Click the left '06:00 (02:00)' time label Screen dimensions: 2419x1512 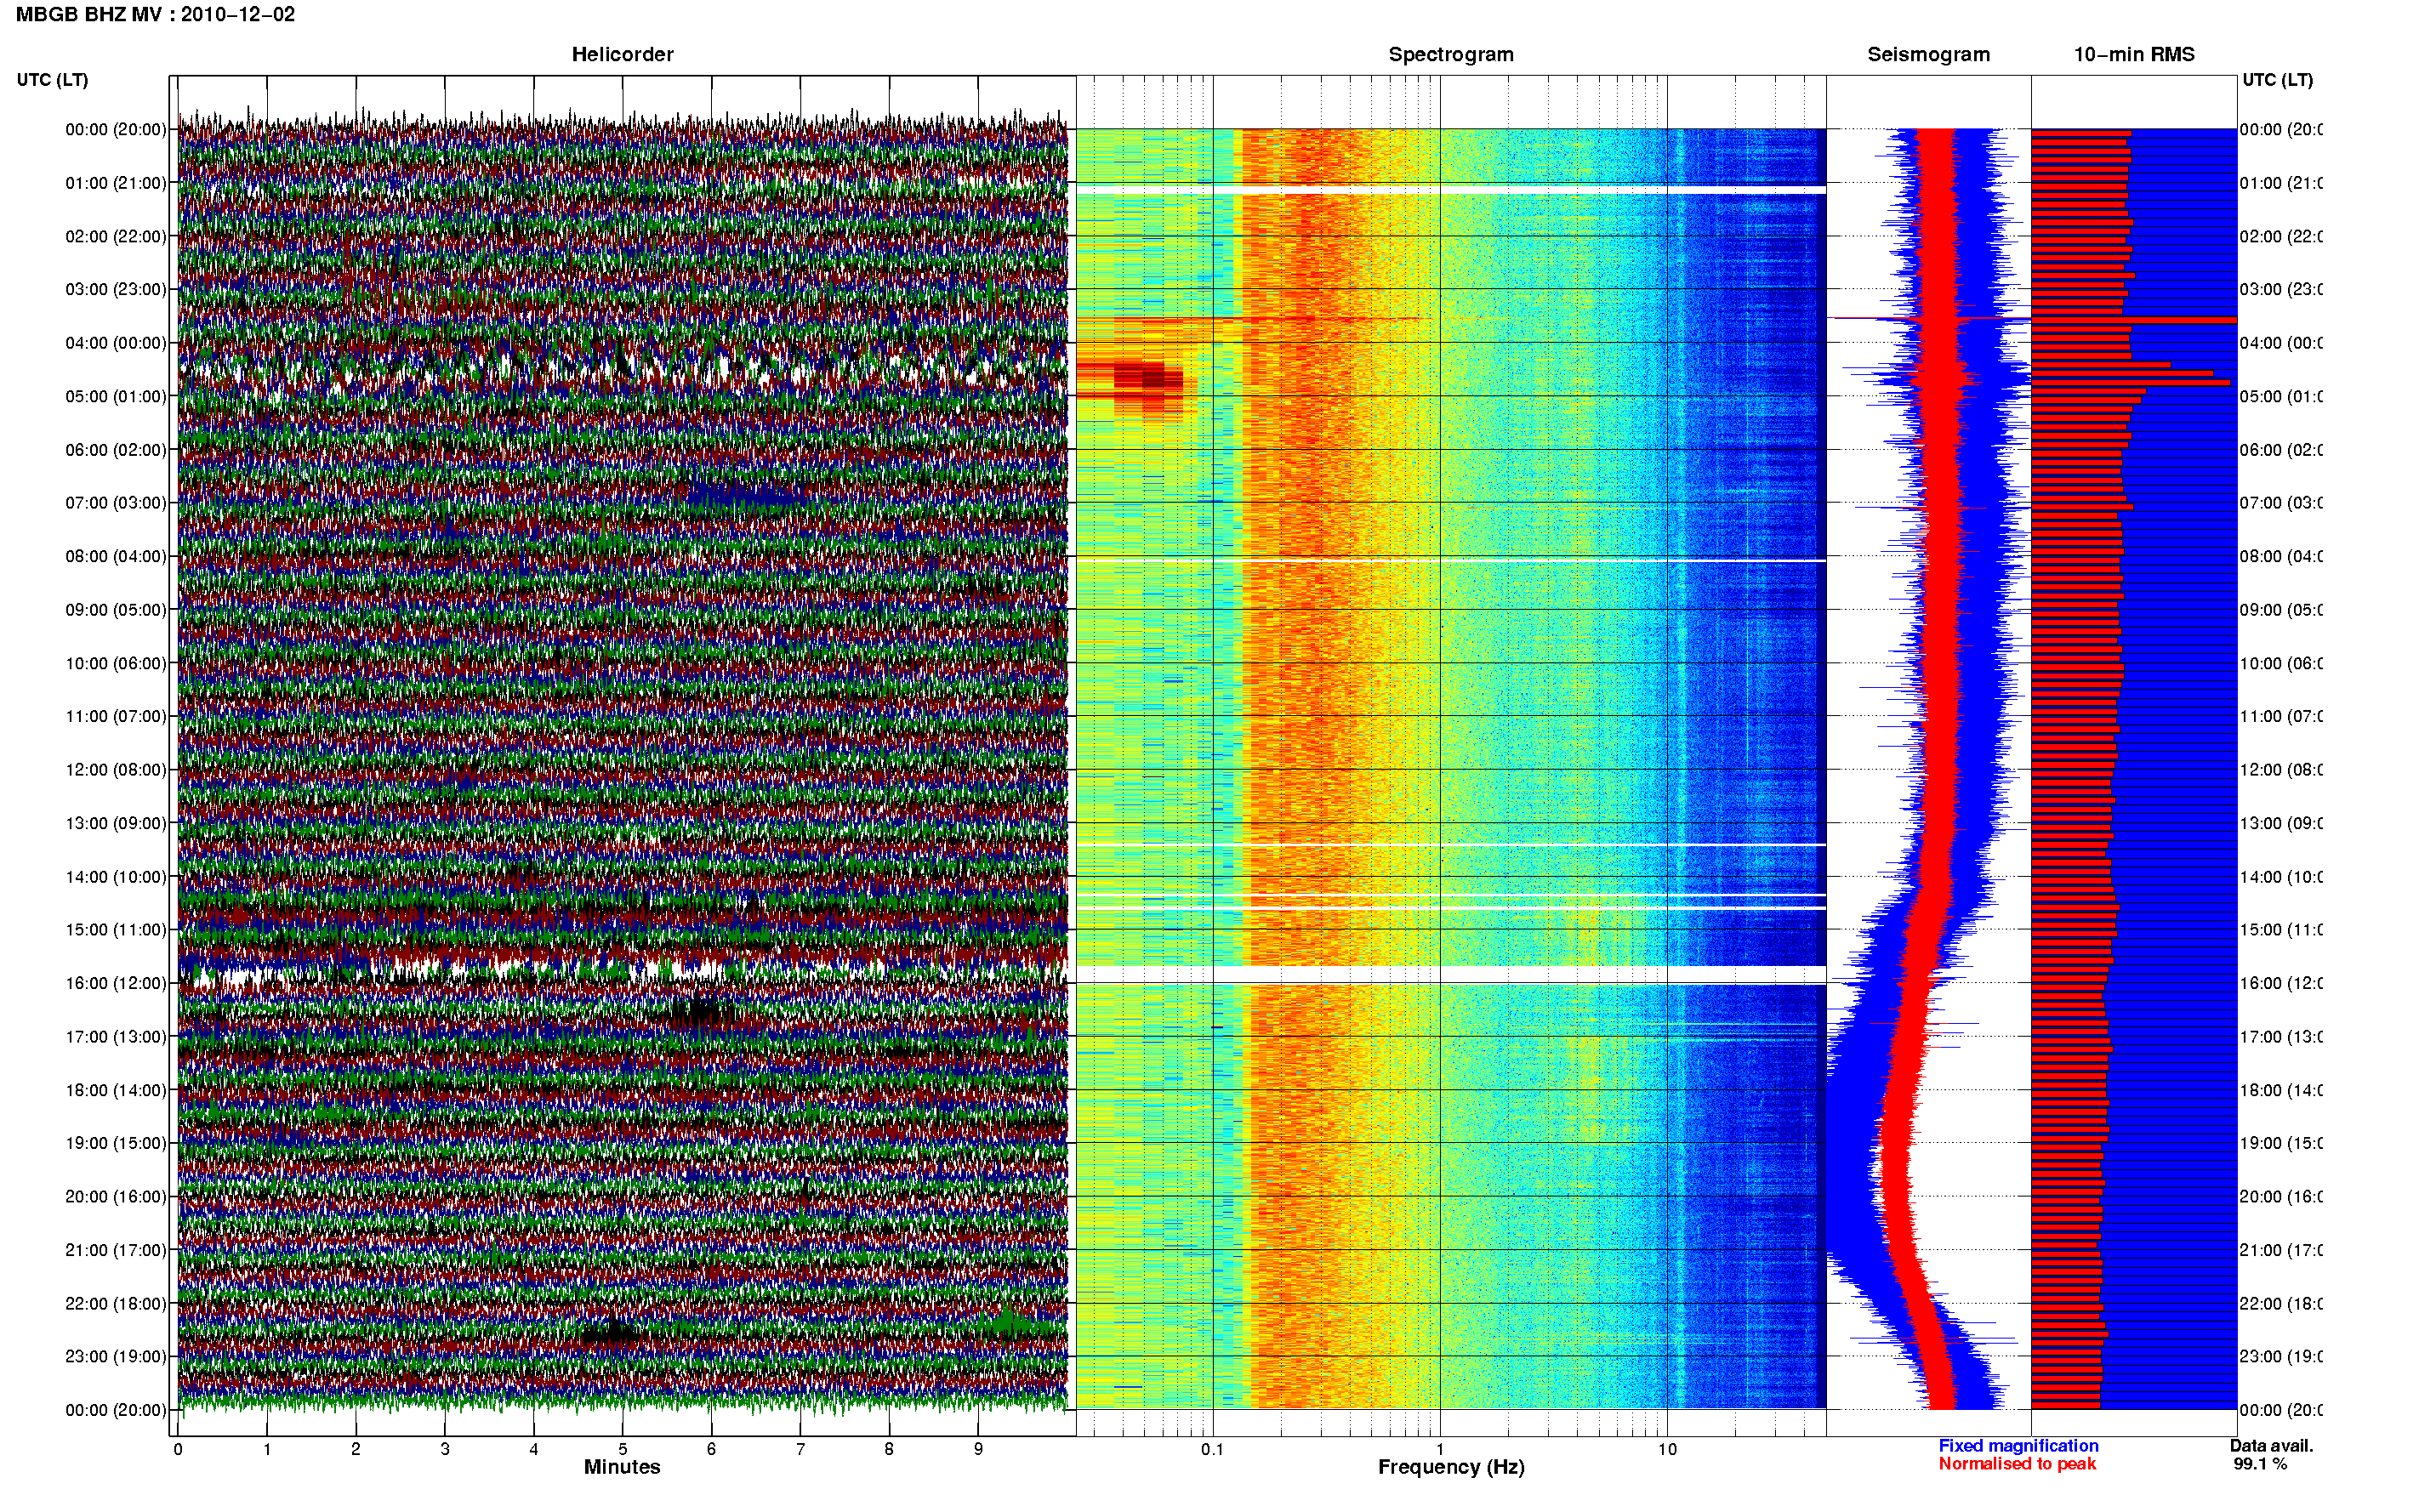coord(116,450)
